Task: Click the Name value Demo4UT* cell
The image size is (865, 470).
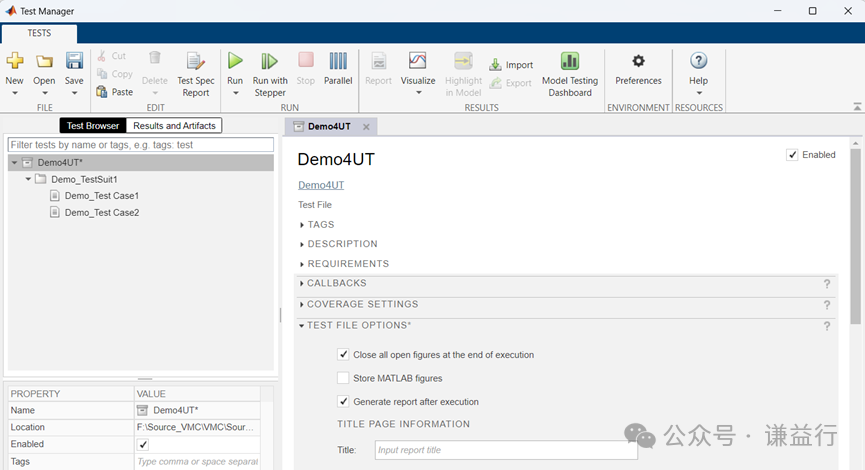Action: coord(197,410)
